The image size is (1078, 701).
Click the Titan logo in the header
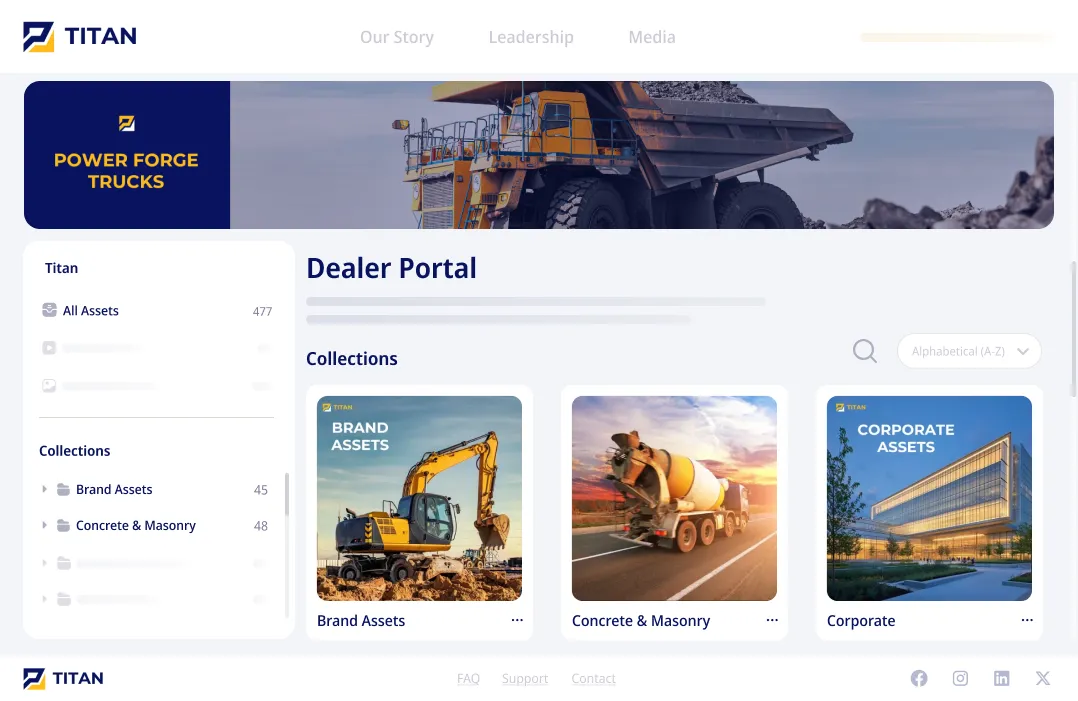coord(80,36)
